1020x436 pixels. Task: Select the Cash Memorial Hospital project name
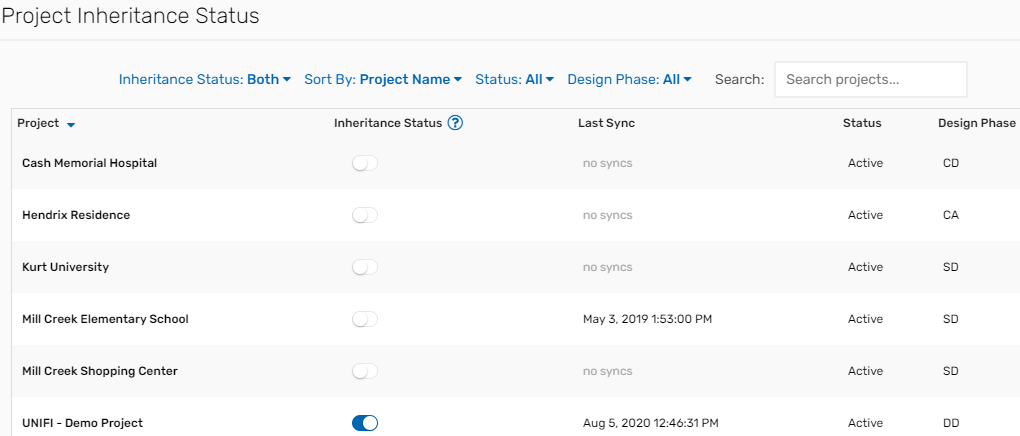pos(89,163)
